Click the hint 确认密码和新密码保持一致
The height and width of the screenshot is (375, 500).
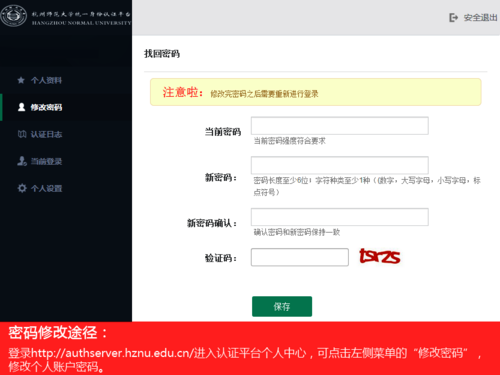tap(297, 232)
